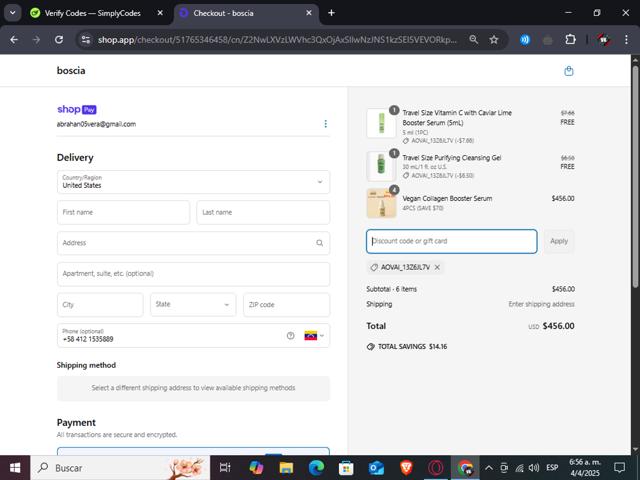Open Copilot from the taskbar
Image resolution: width=640 pixels, height=480 pixels.
click(256, 467)
